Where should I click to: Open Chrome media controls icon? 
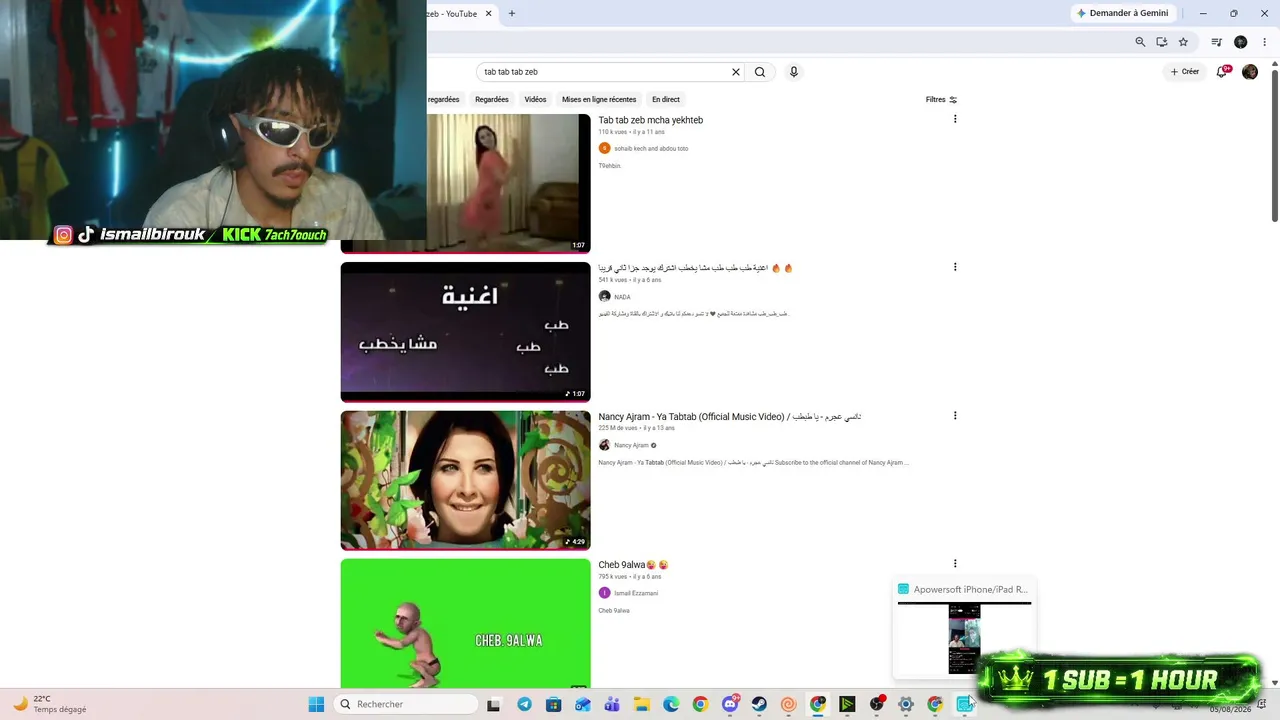[1217, 42]
